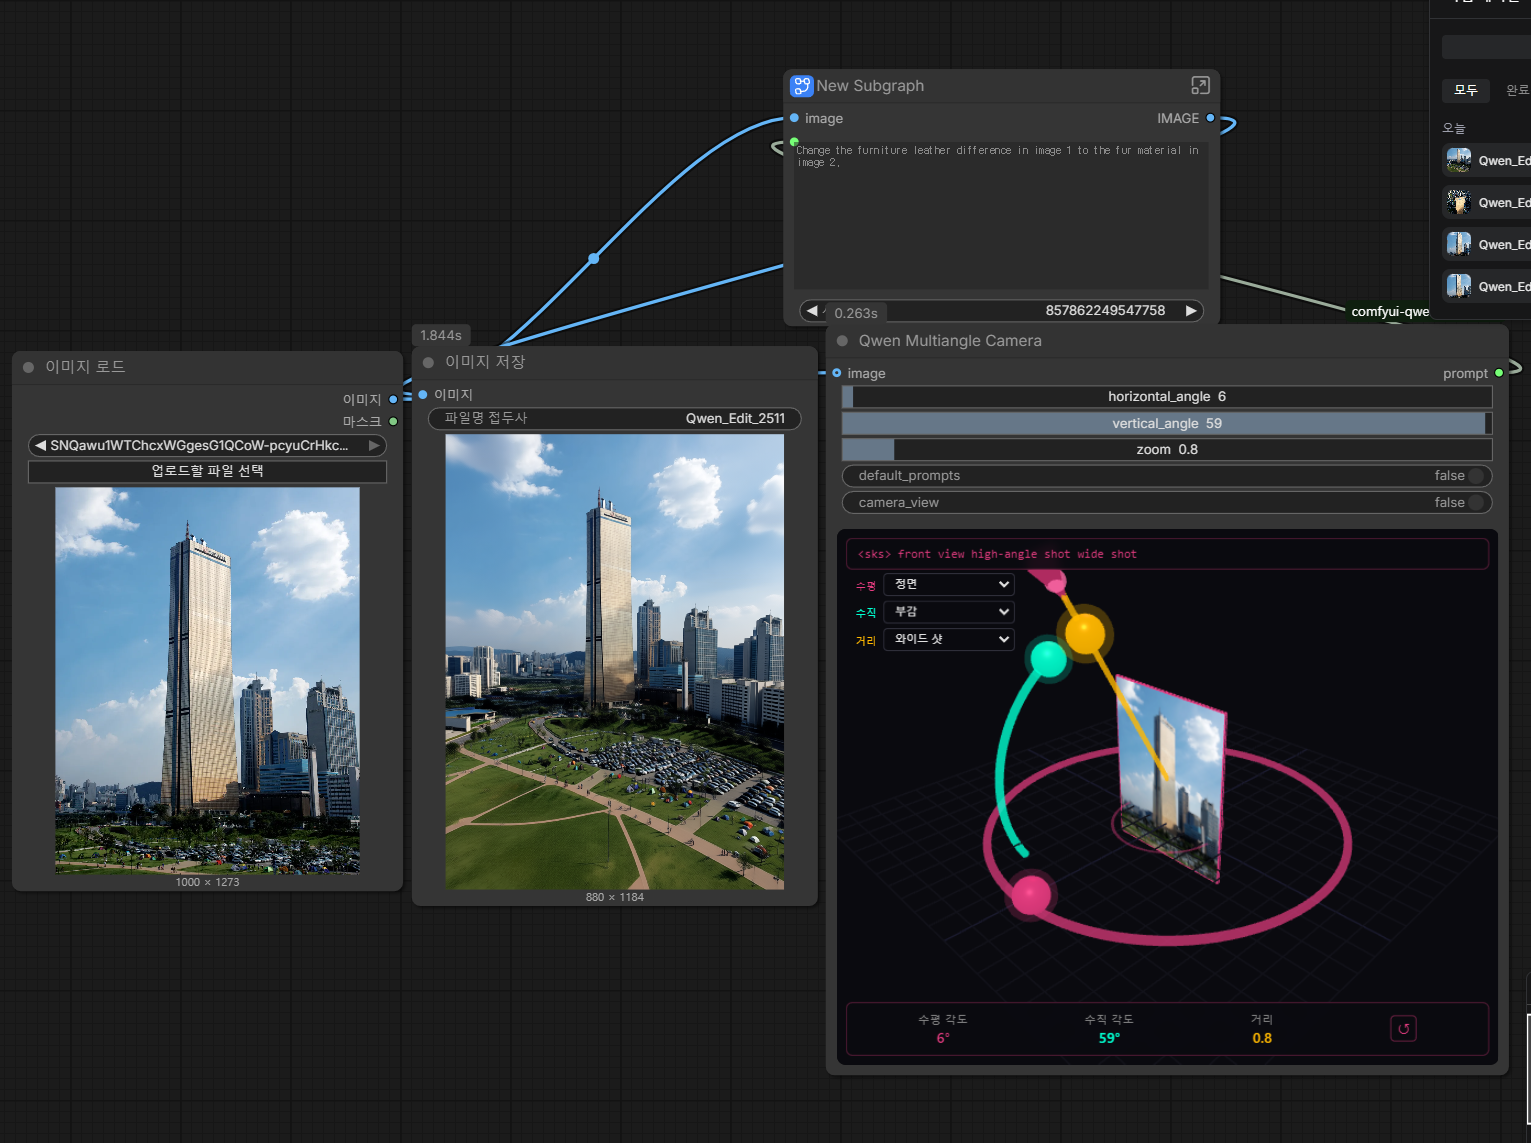Collapse the 이미지 로드 node
The height and width of the screenshot is (1143, 1531).
point(28,367)
